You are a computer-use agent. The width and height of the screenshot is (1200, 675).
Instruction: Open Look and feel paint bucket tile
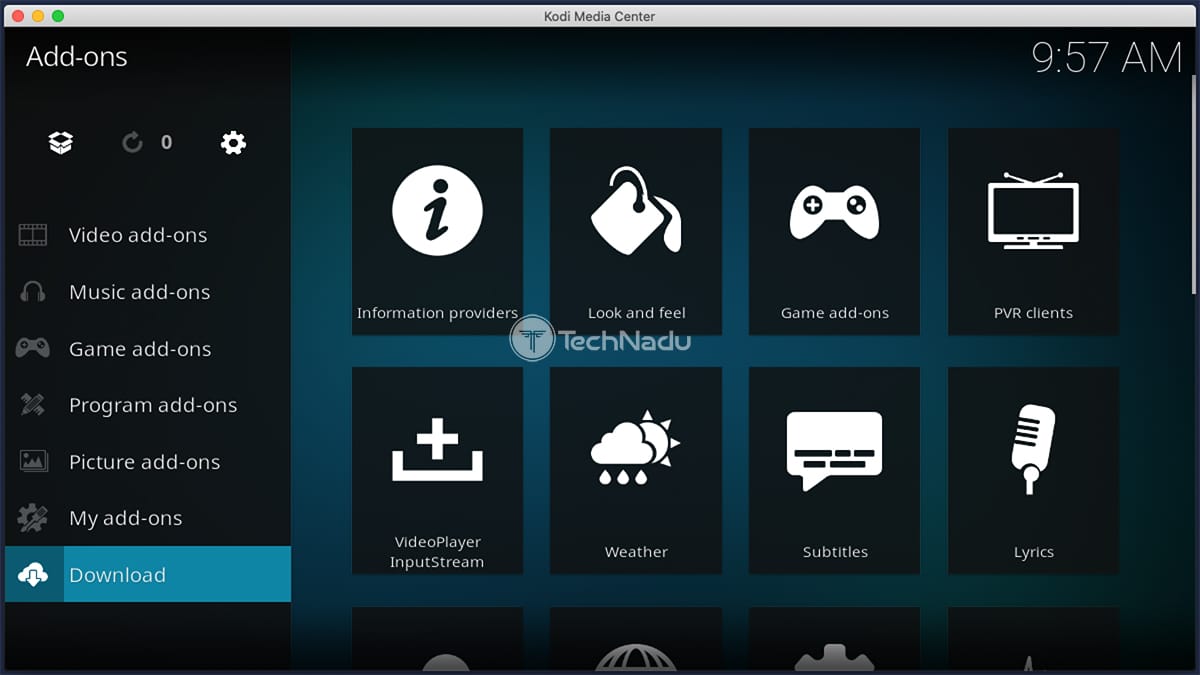(x=636, y=231)
